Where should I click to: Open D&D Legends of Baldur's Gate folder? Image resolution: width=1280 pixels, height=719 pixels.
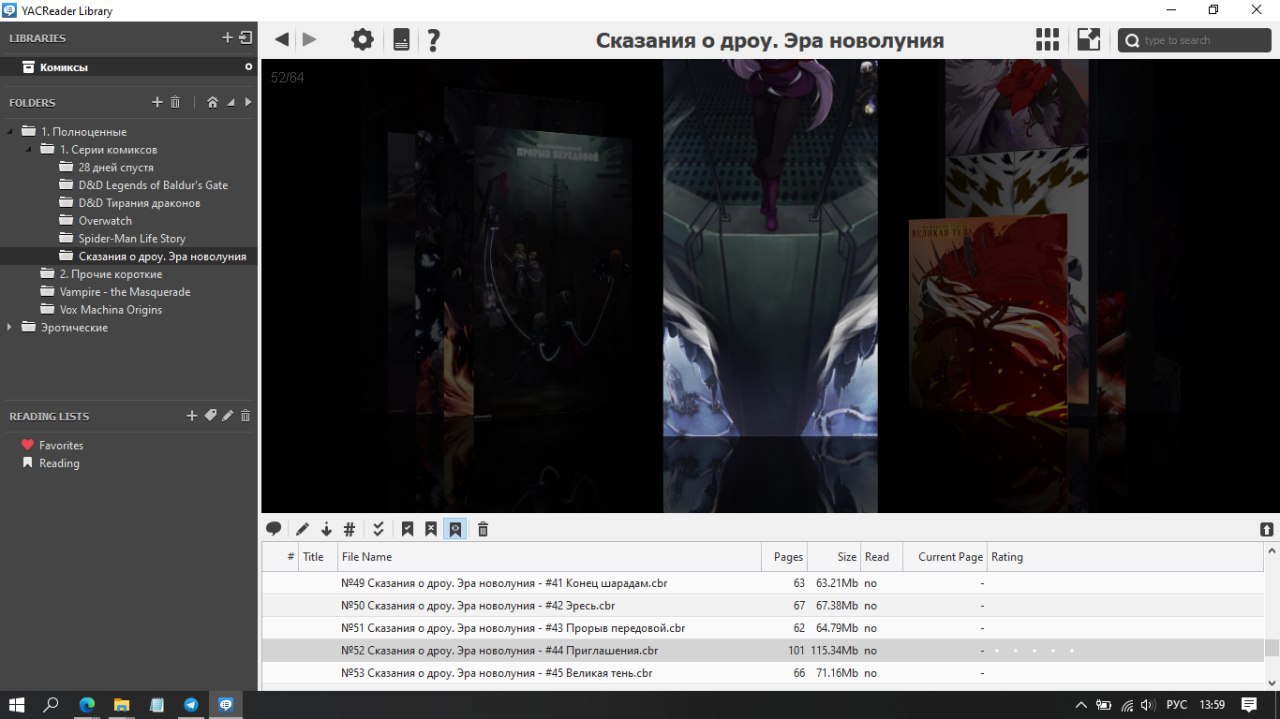point(153,185)
